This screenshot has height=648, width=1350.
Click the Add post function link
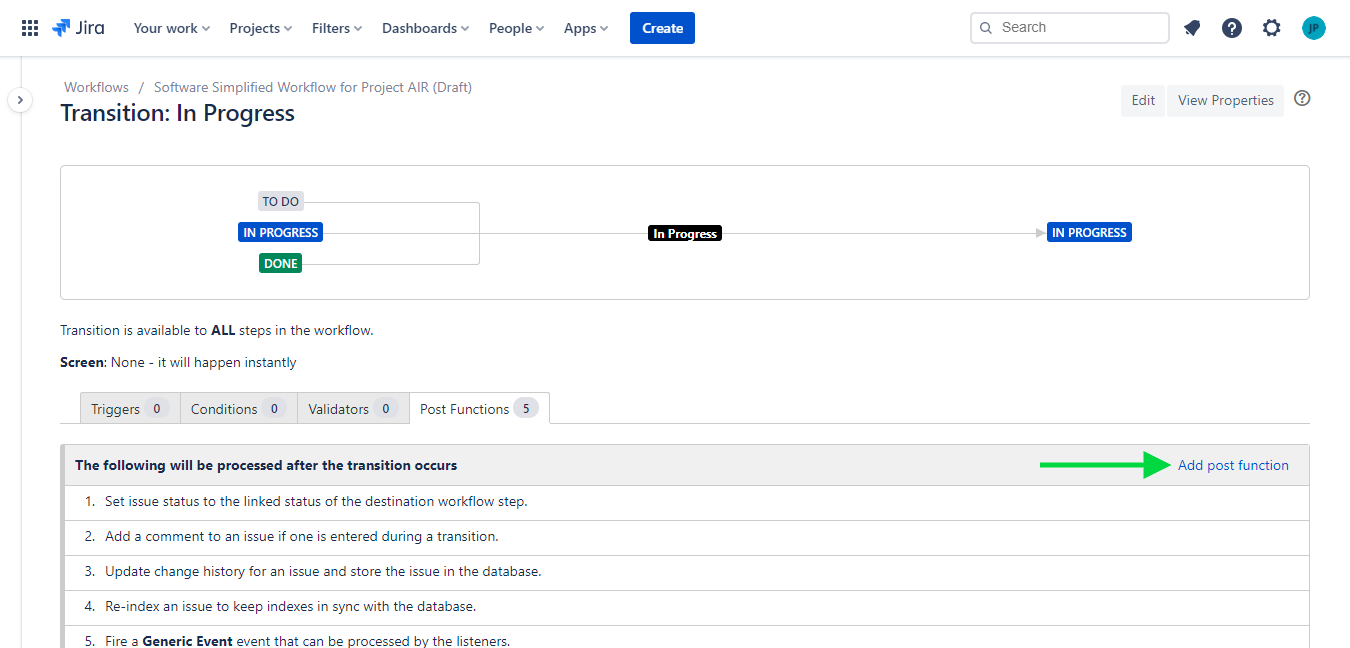pos(1233,465)
